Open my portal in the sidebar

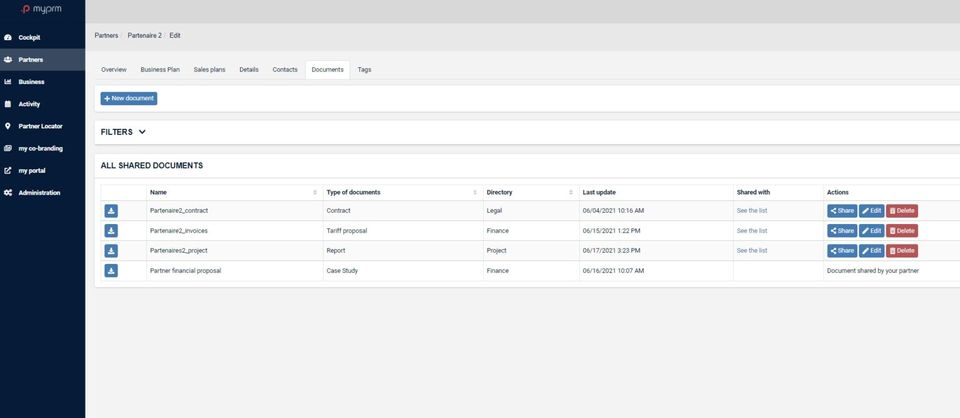(42, 171)
